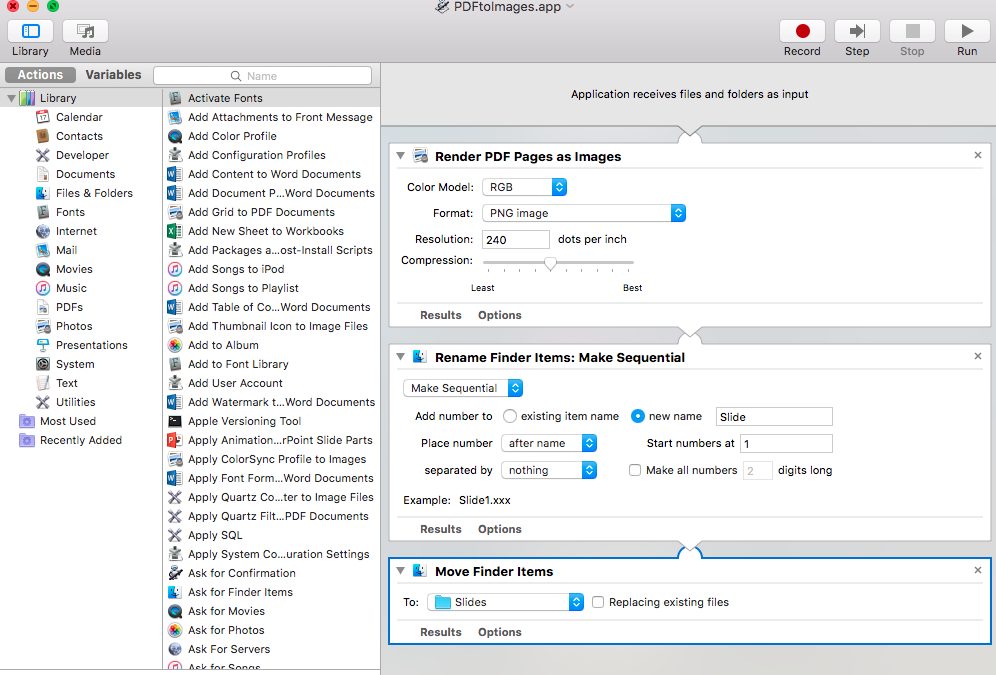Click the 'Start numbers at' field
The width and height of the screenshot is (996, 675).
(786, 443)
